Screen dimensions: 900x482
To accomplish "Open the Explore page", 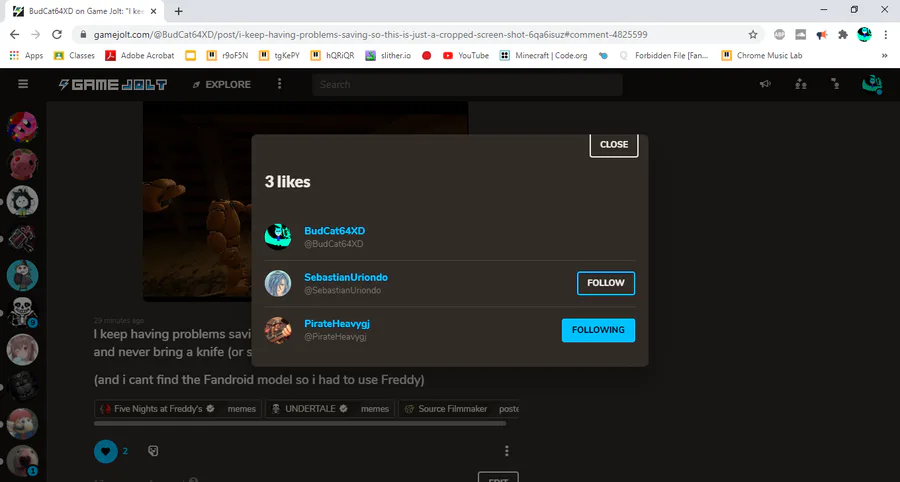I will pos(222,84).
